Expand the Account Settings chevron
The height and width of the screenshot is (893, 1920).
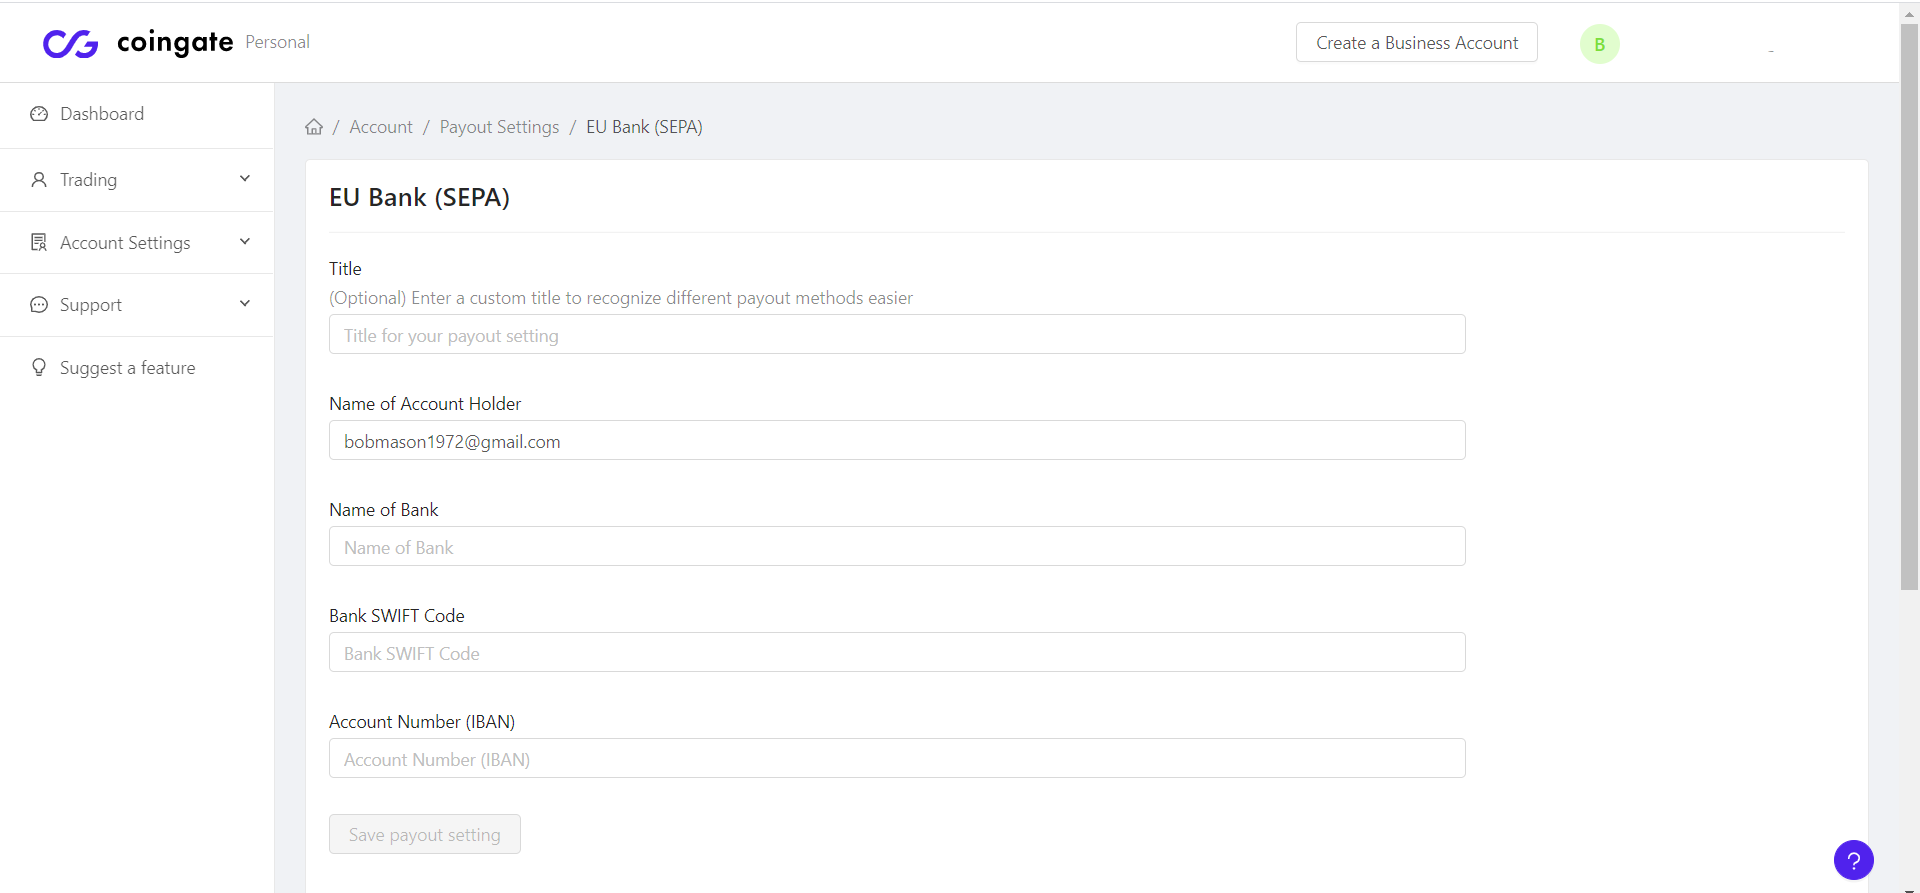(245, 242)
